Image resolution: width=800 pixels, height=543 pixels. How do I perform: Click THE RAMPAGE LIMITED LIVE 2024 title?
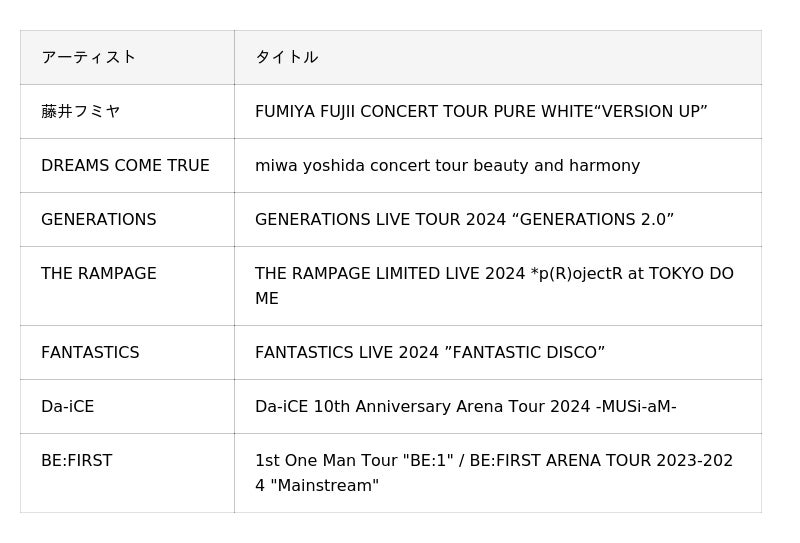coord(494,273)
